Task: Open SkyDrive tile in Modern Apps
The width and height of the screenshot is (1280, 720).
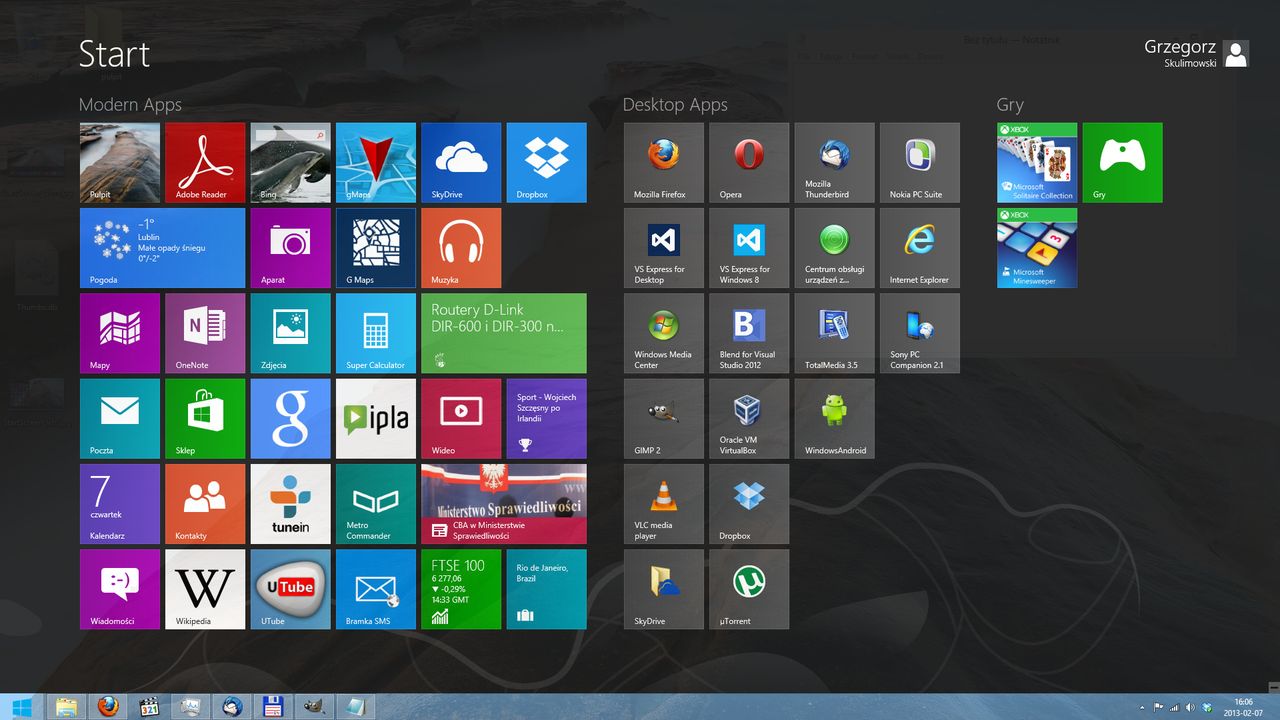Action: point(461,163)
